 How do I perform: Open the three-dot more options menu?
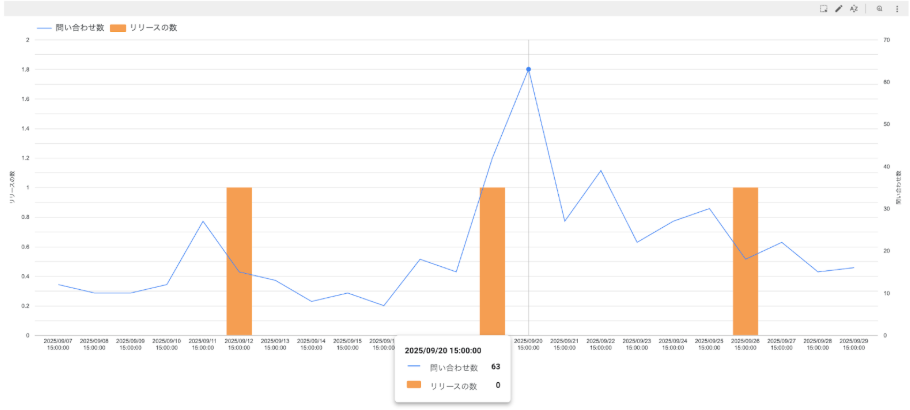[896, 8]
